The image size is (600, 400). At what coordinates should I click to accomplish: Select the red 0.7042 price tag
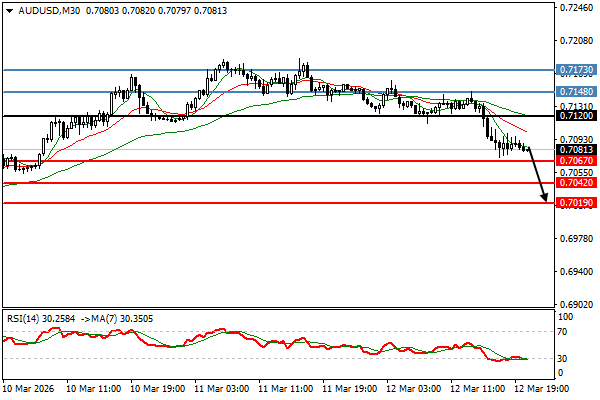[576, 183]
